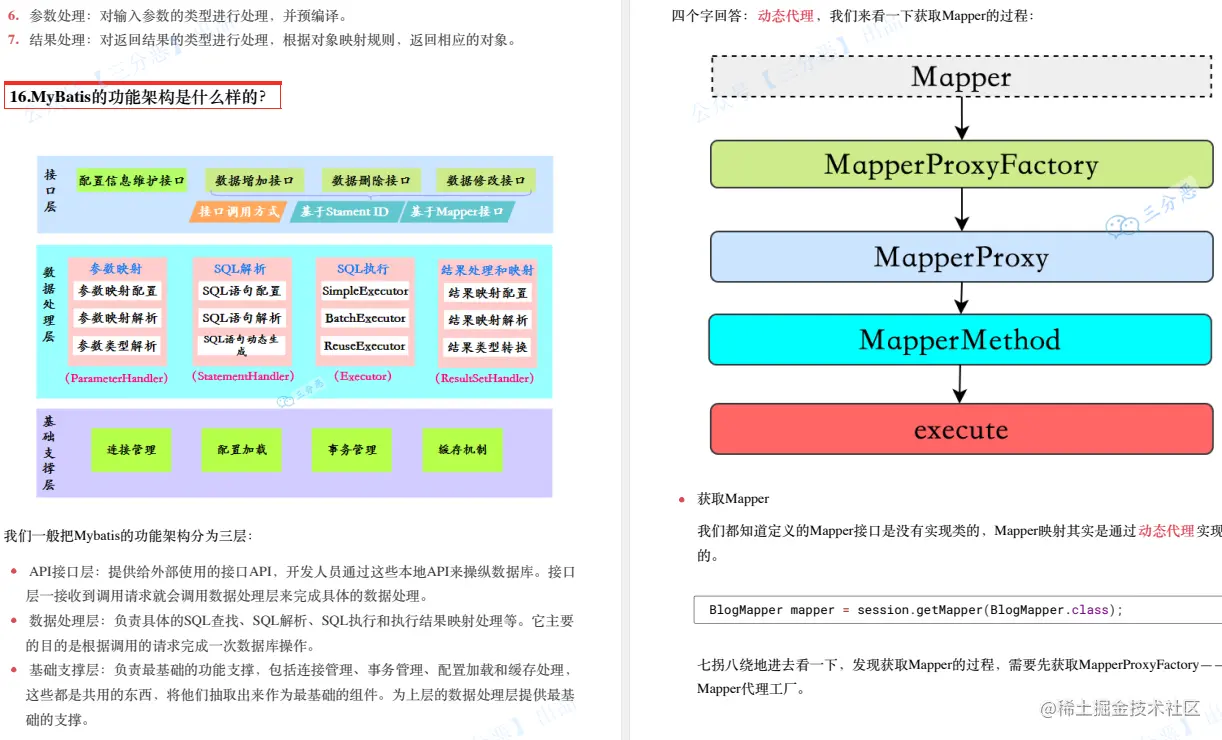
Task: Click the light-blue "MapperProxy" box
Action: (x=961, y=257)
